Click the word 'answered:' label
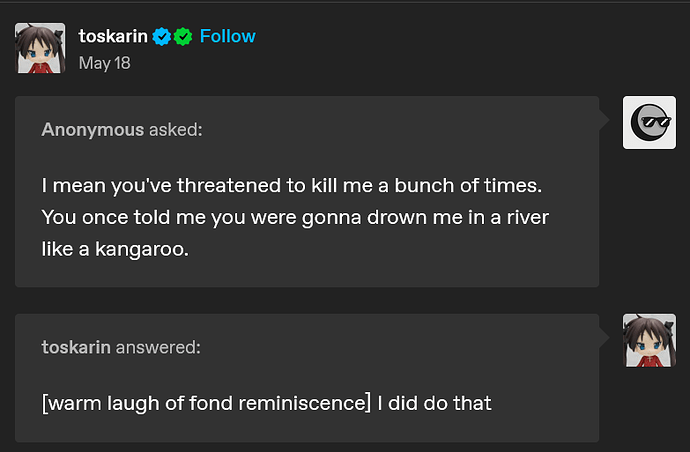This screenshot has width=690, height=452. click(x=158, y=348)
